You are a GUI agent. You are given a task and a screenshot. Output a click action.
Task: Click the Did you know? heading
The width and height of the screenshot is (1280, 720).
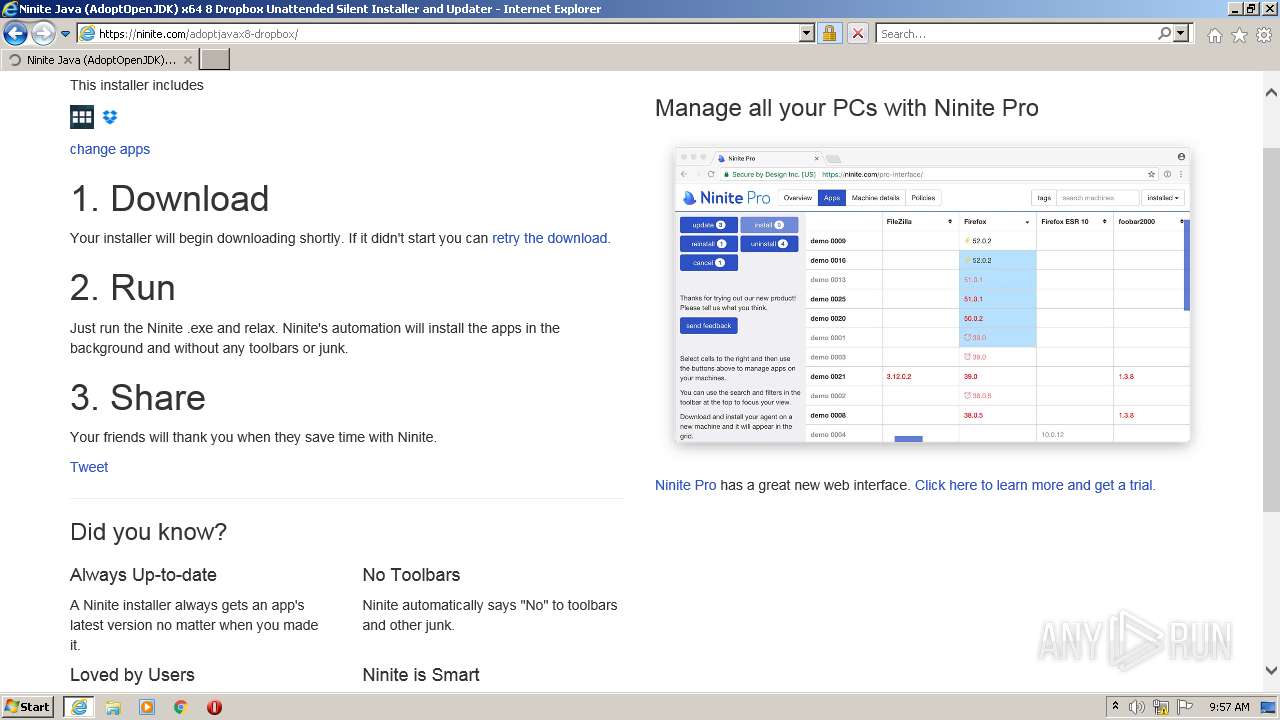[148, 532]
